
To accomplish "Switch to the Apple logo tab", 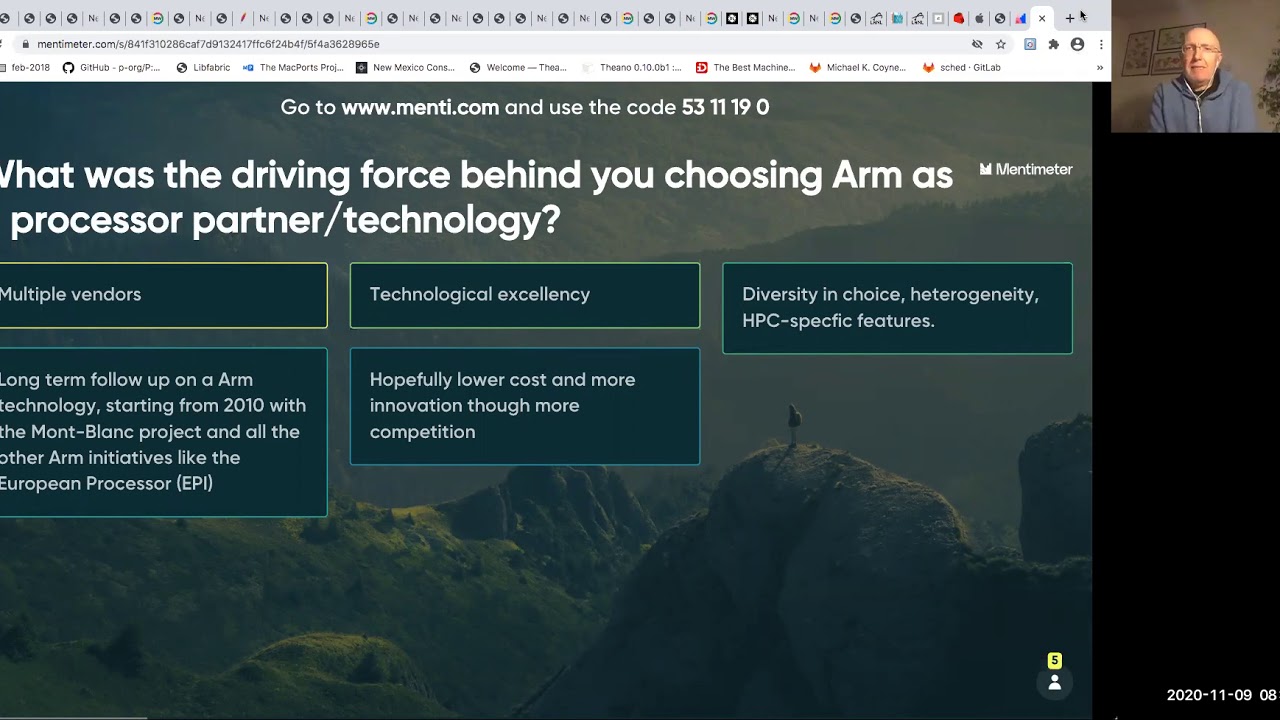I will 979,18.
